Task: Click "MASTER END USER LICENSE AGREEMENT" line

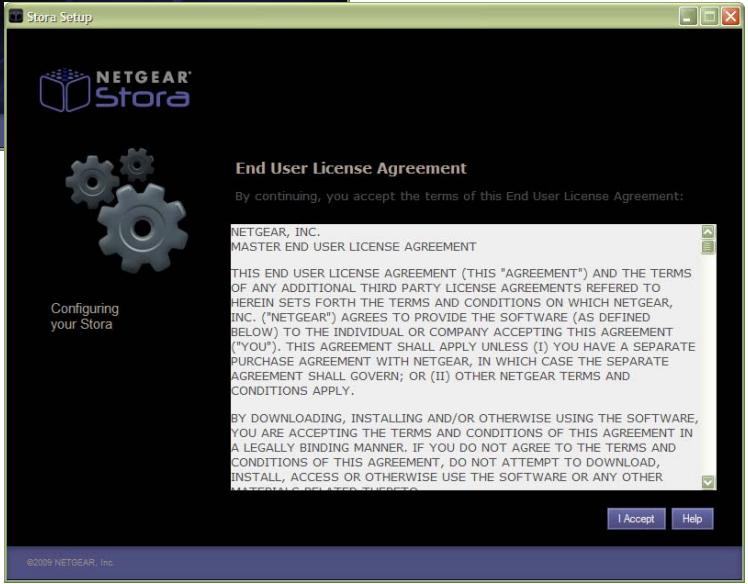Action: [x=353, y=247]
